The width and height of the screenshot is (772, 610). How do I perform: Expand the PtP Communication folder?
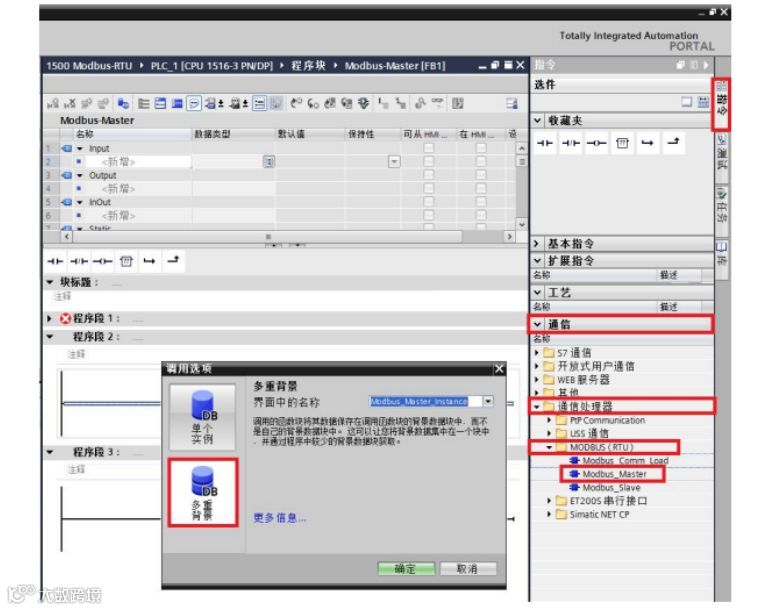(x=549, y=420)
